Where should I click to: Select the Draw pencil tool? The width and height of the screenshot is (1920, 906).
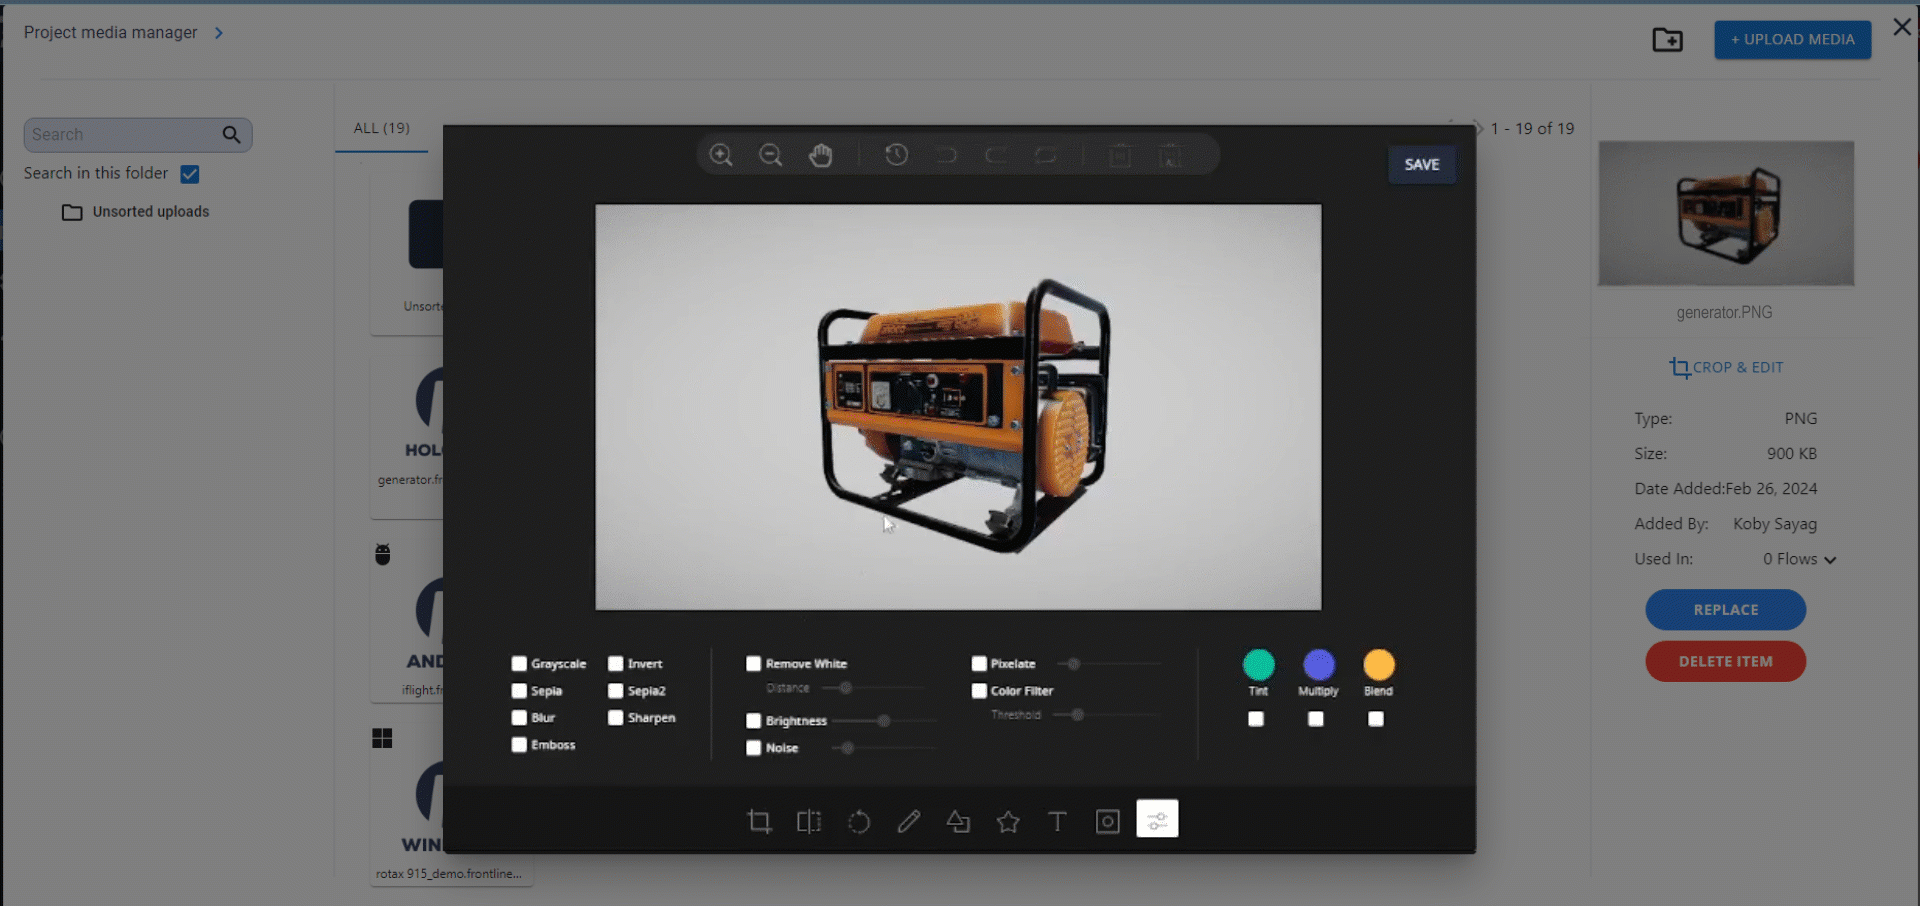coord(909,821)
